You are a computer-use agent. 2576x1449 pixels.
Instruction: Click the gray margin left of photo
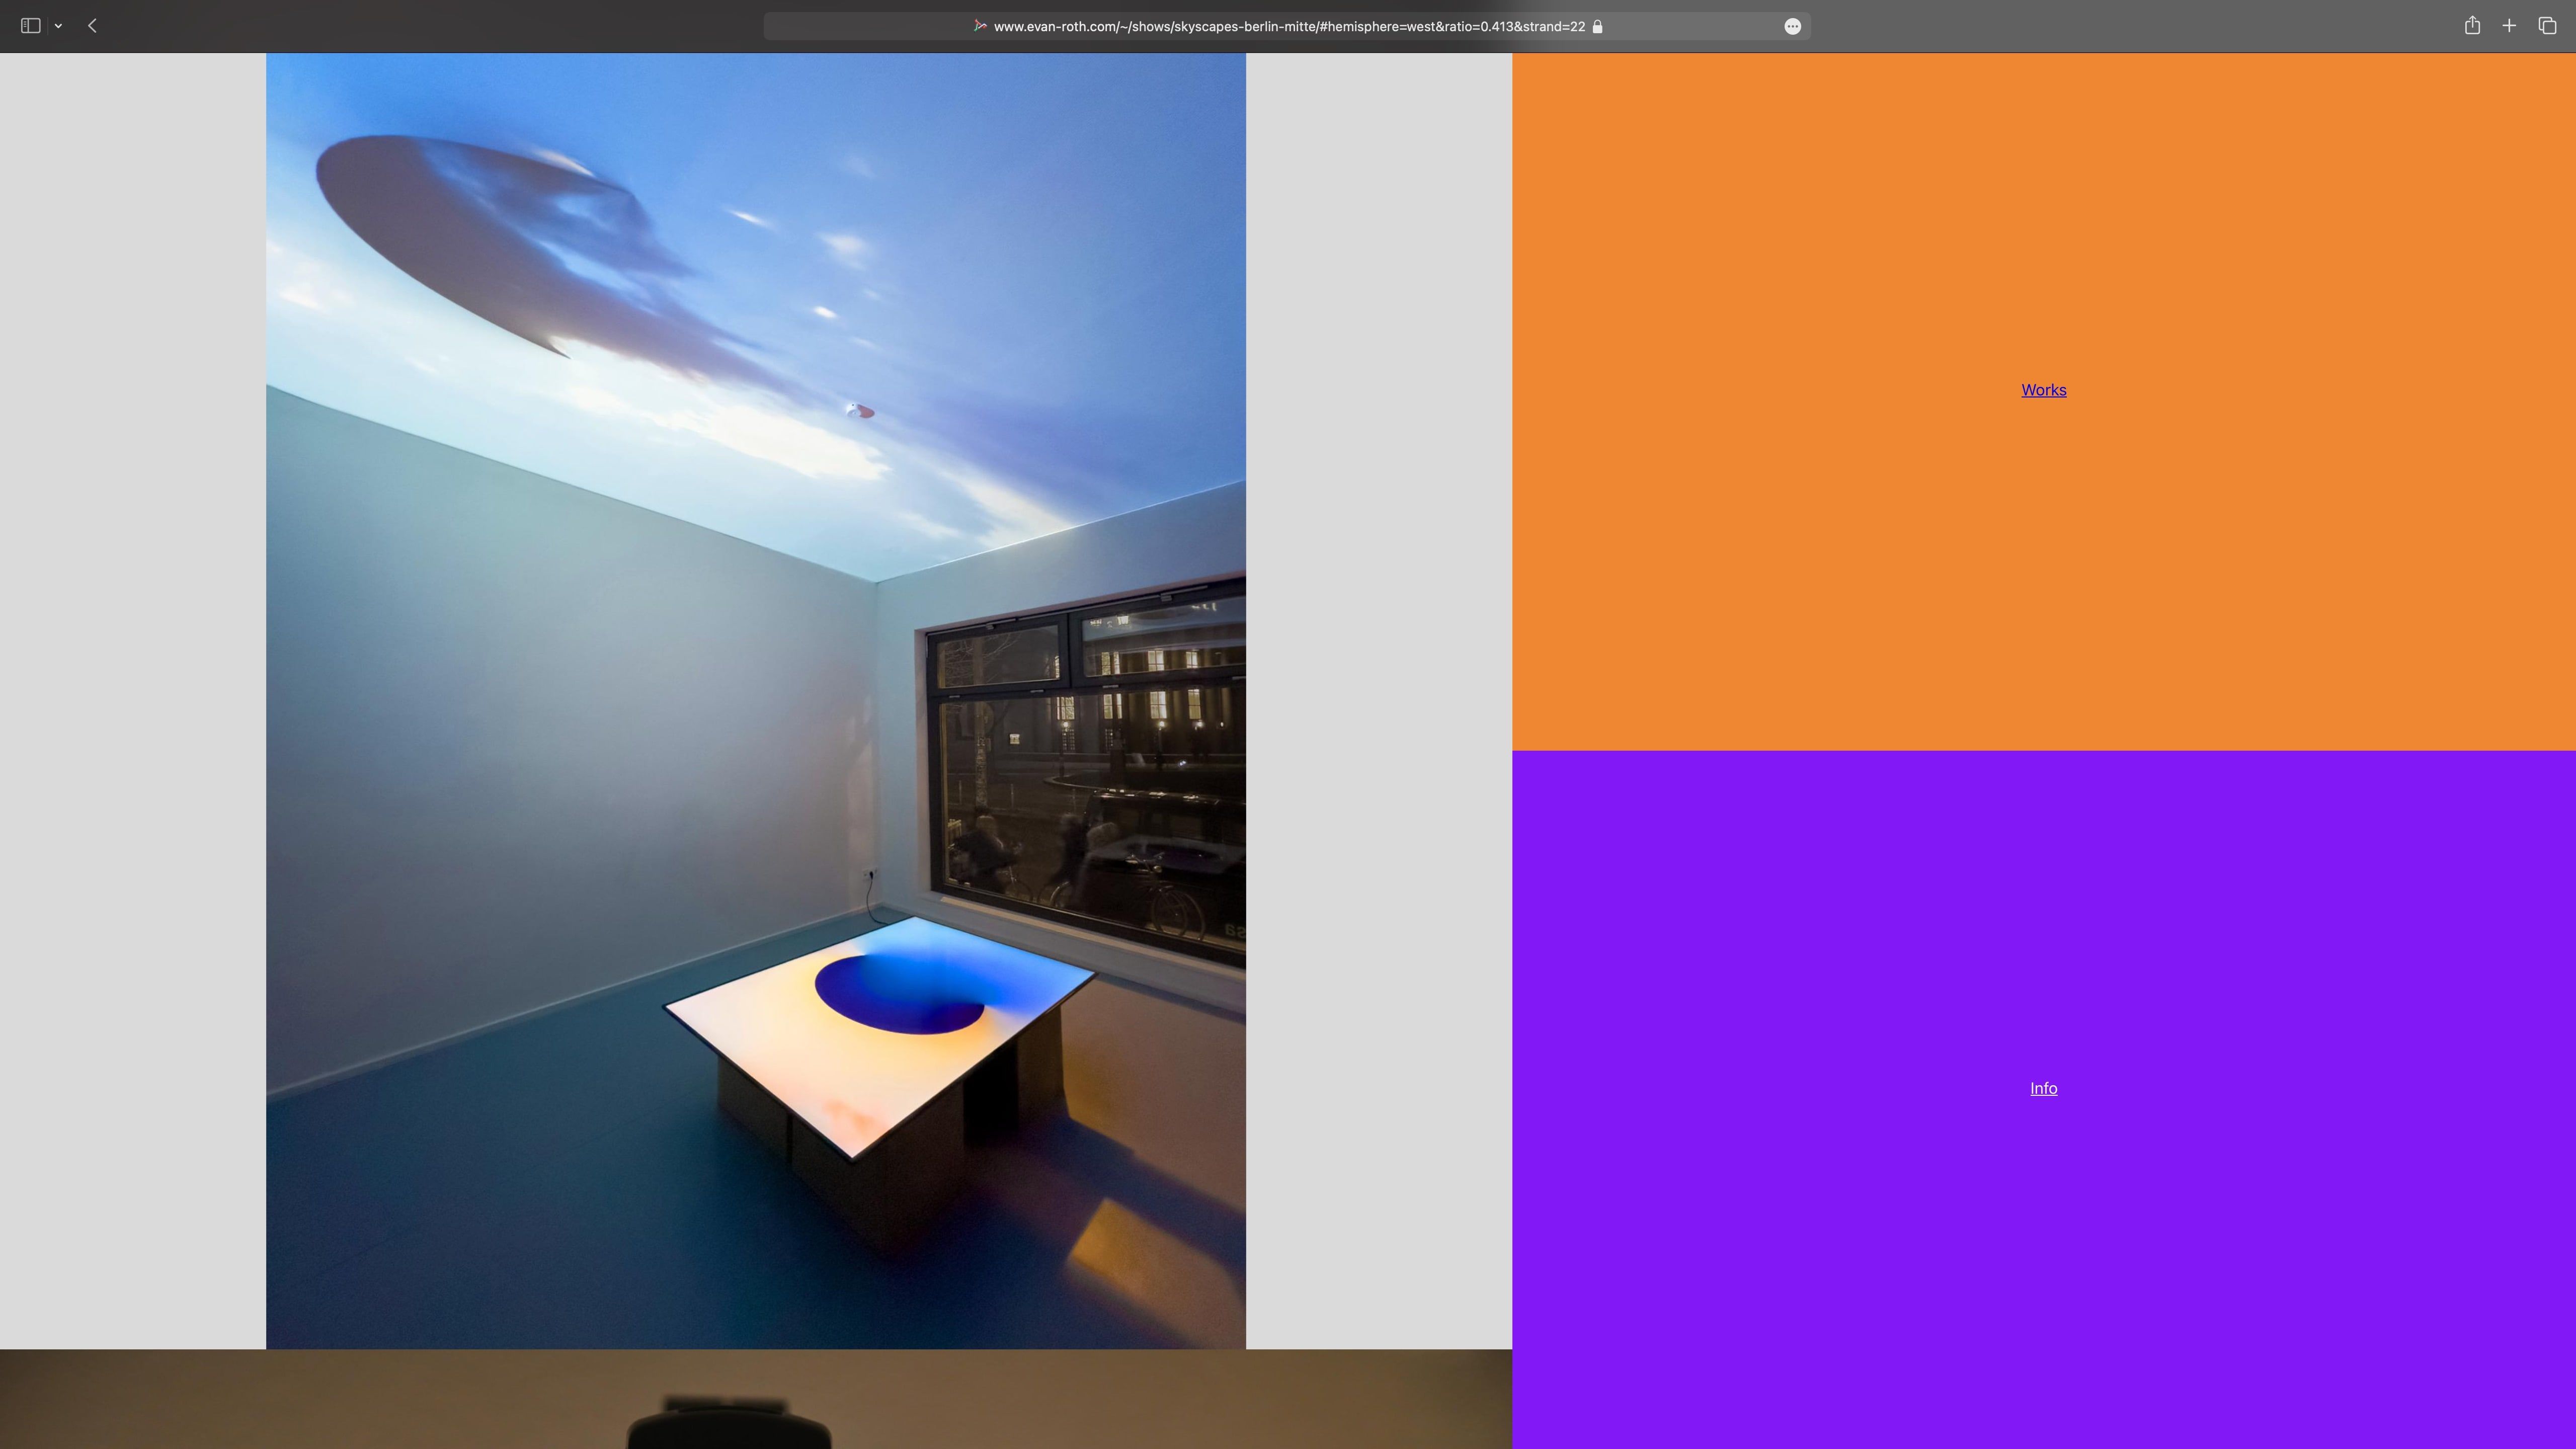coord(132,700)
